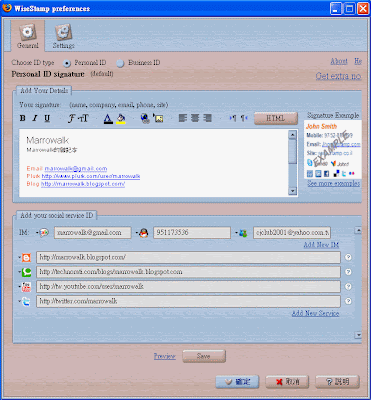Click the QQ penguin IM icon

[x=144, y=233]
